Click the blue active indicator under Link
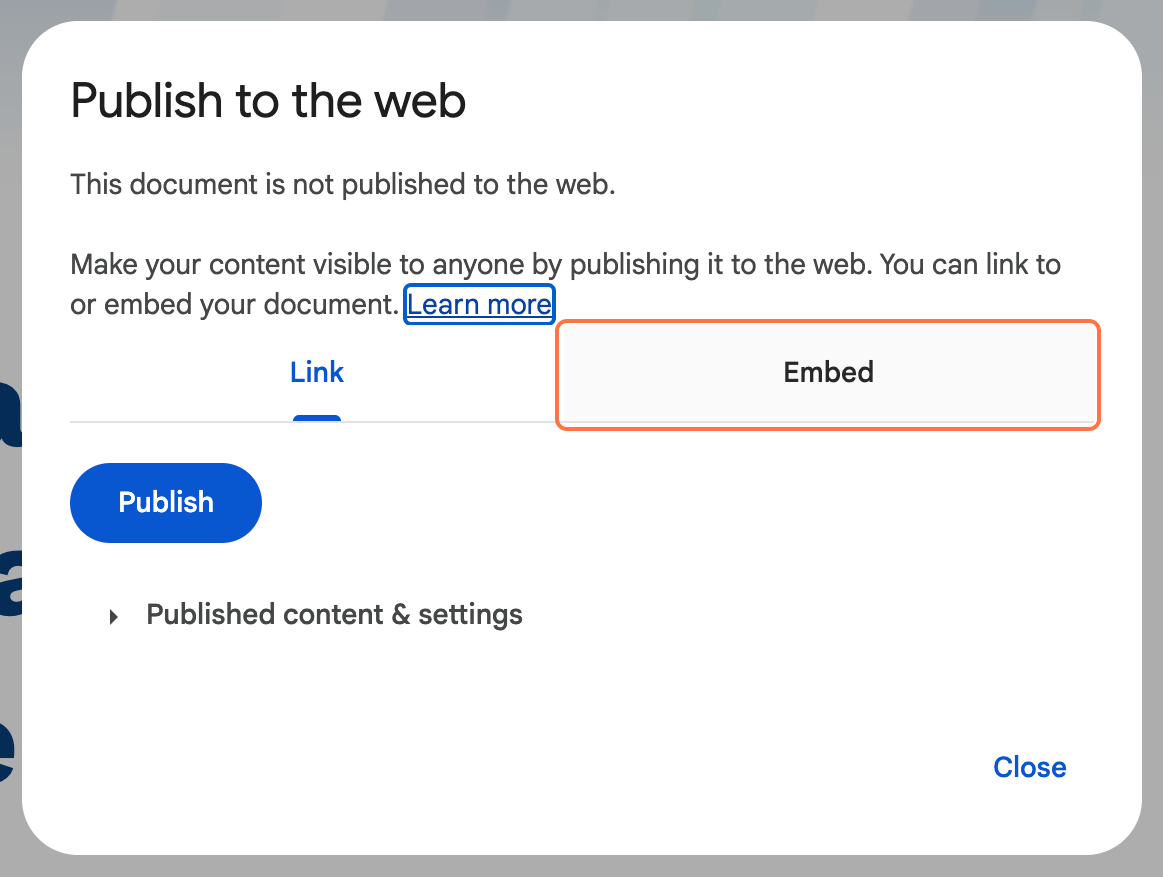This screenshot has width=1163, height=877. click(x=317, y=418)
